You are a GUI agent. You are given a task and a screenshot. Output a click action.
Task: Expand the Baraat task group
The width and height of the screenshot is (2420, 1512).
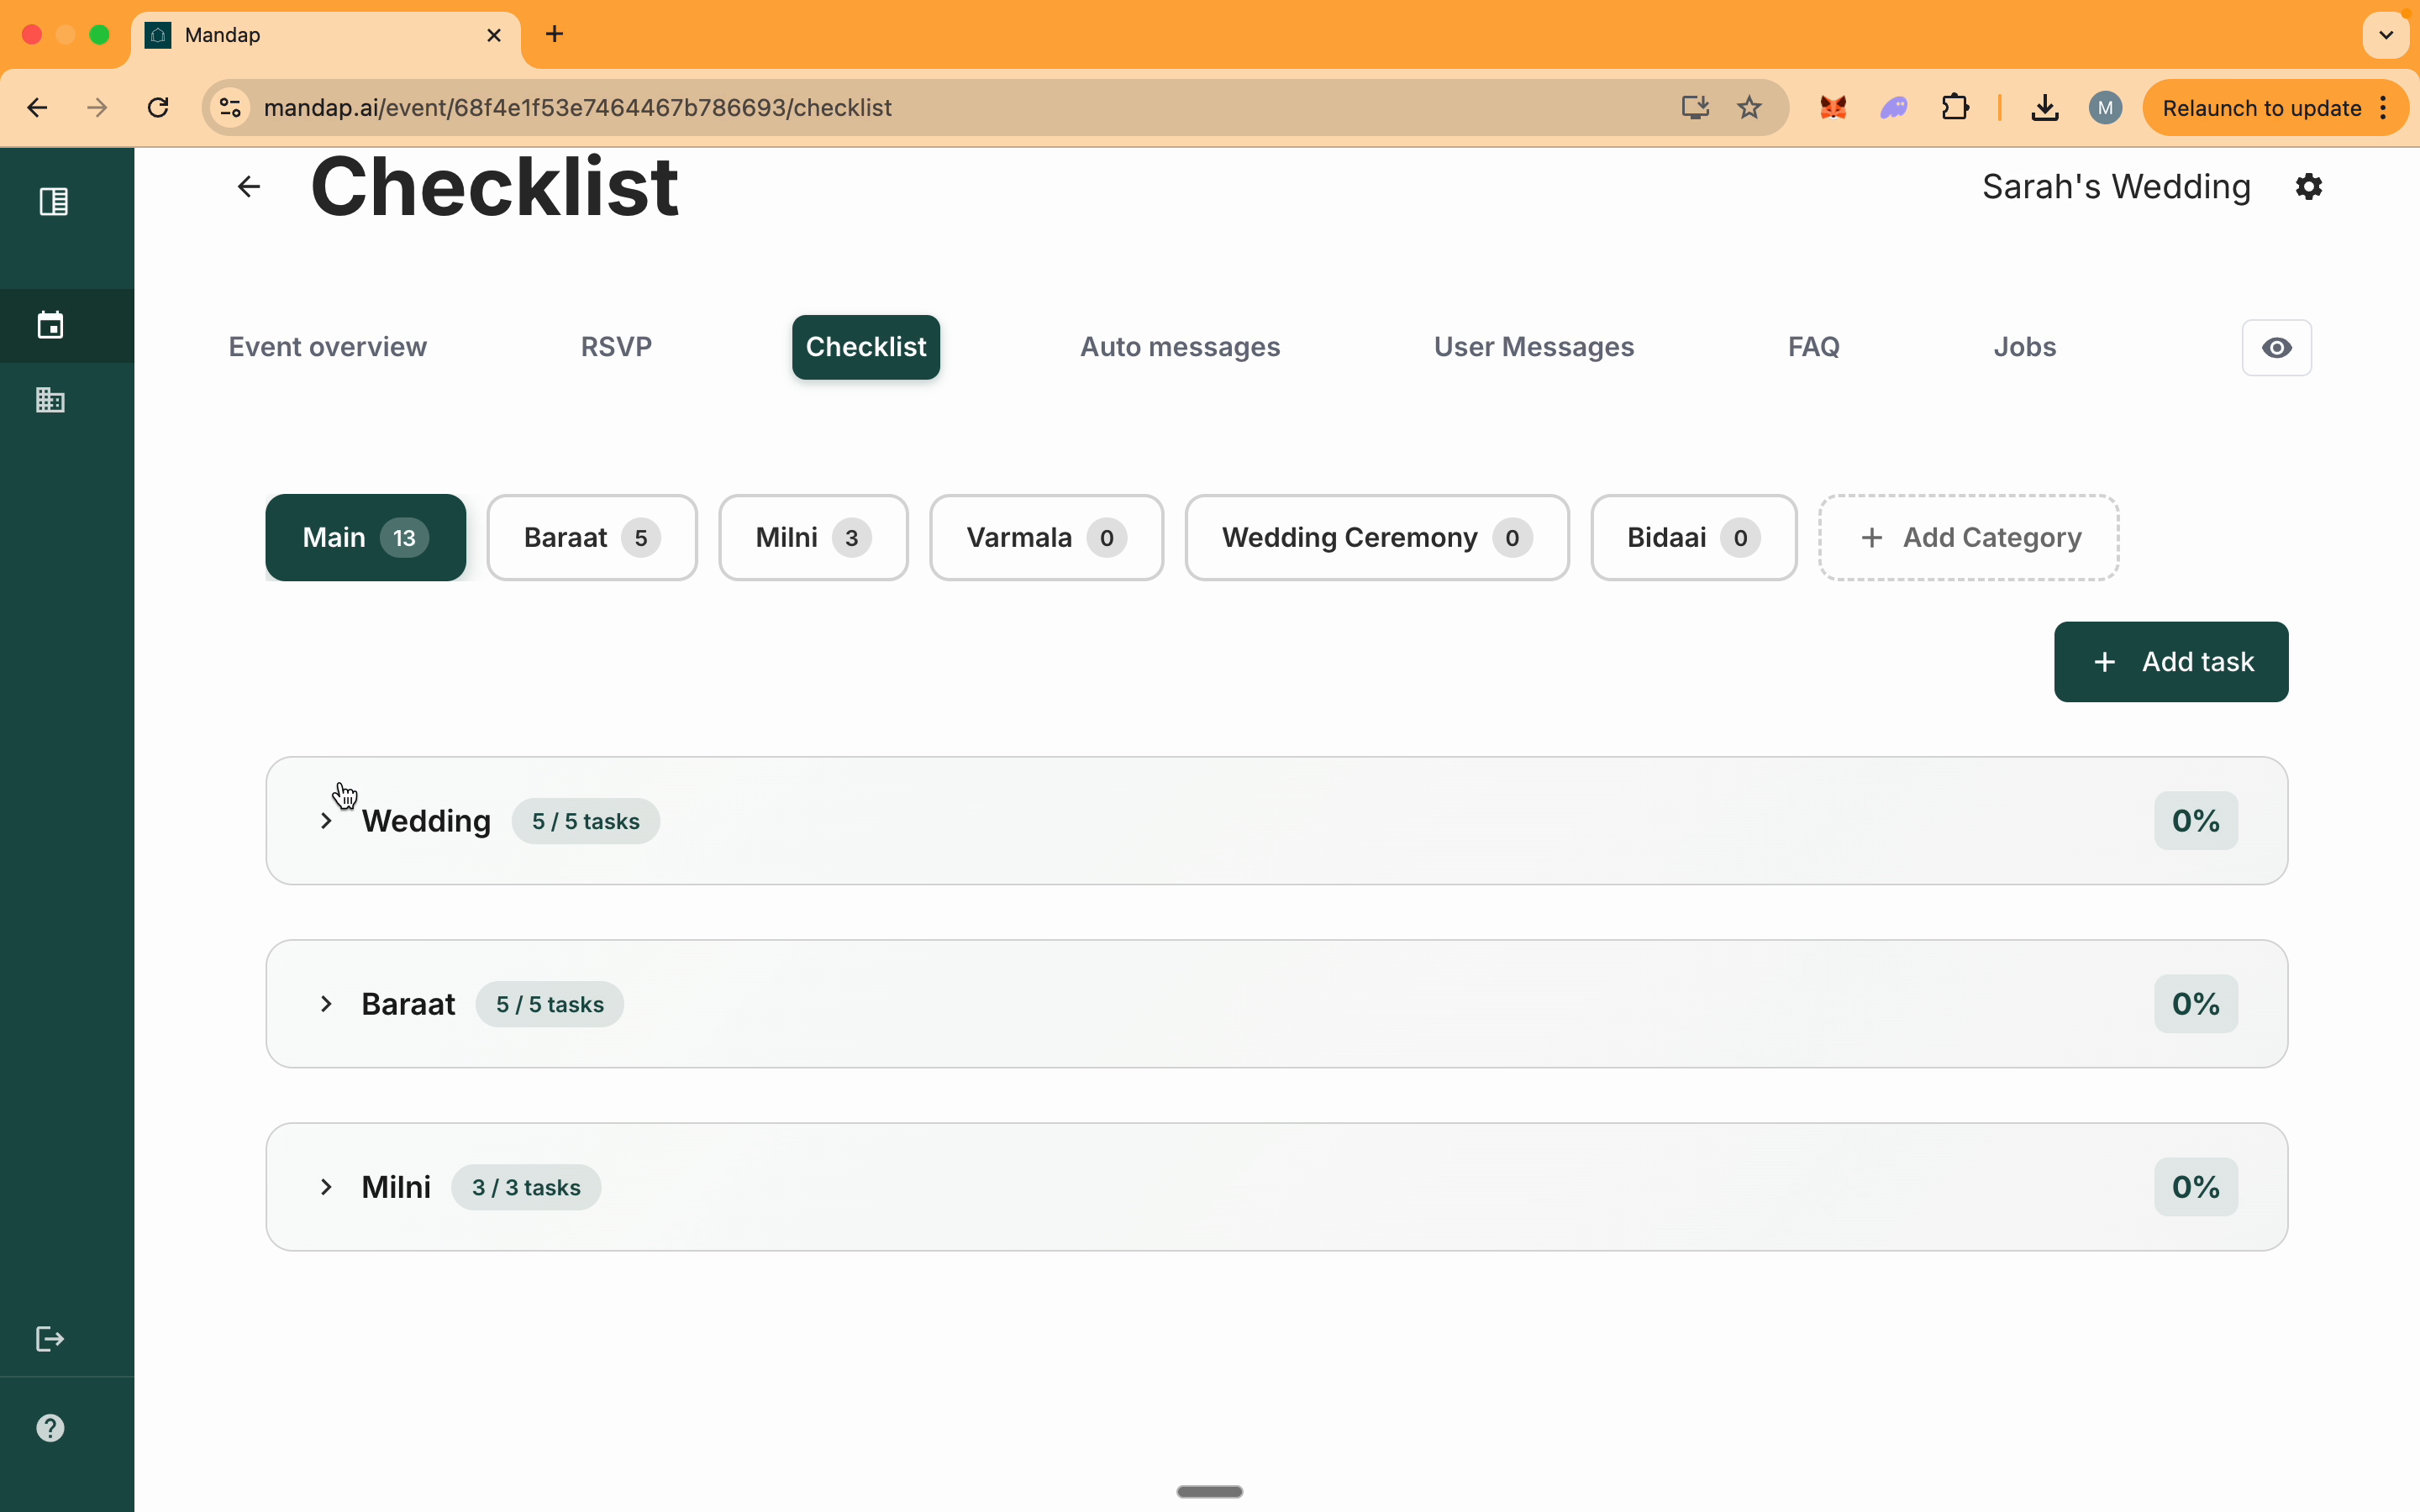(x=327, y=1004)
